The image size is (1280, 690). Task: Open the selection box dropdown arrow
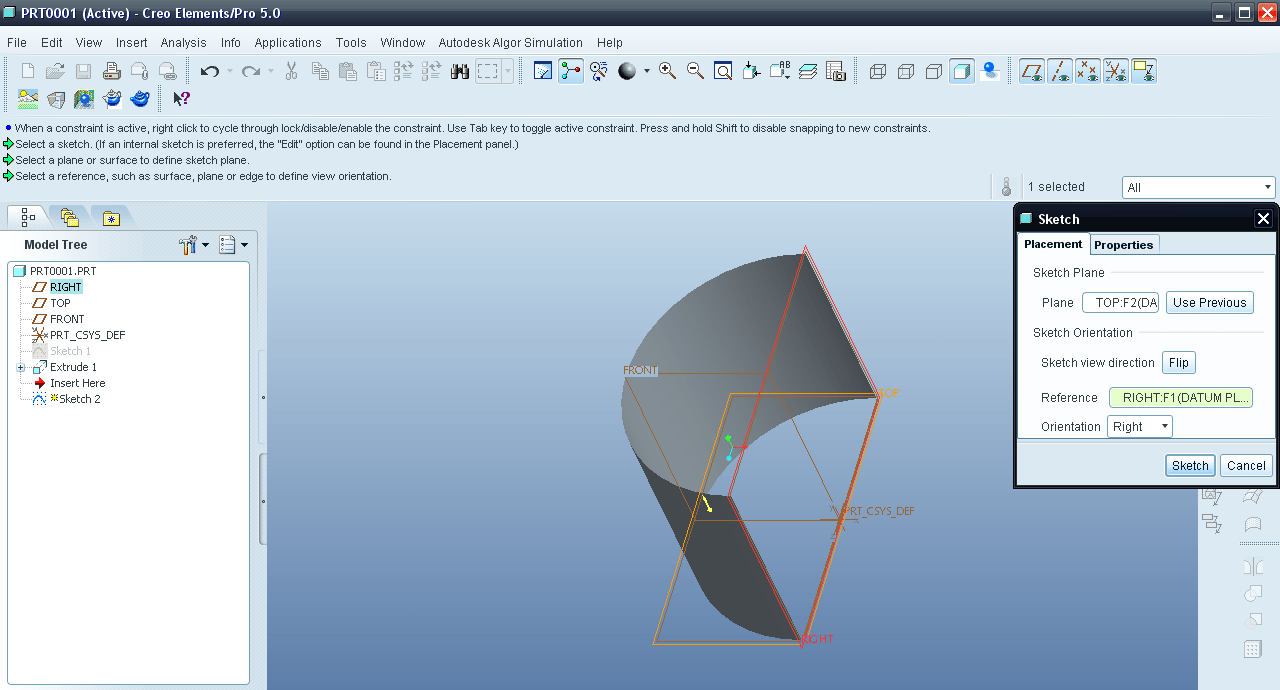[508, 71]
